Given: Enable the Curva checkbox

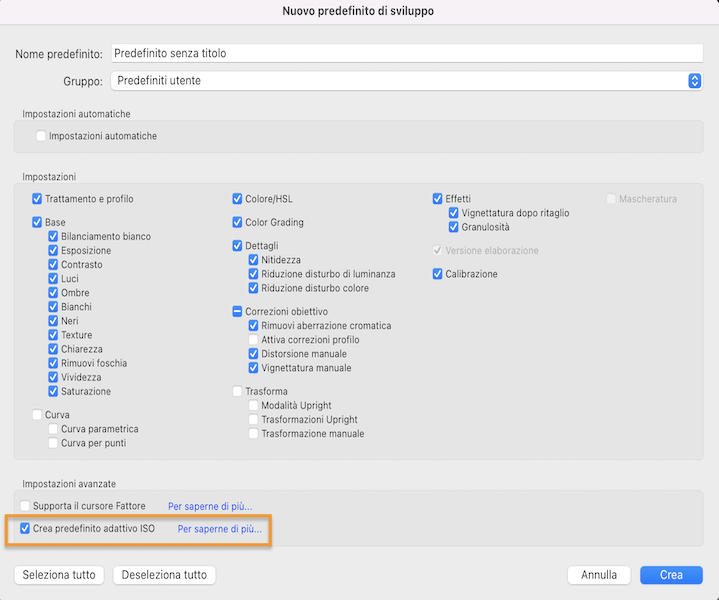Looking at the screenshot, I should (x=38, y=414).
